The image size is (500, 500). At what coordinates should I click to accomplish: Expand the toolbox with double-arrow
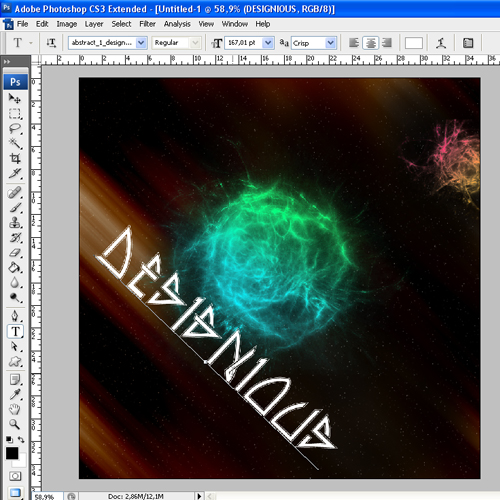[x=7, y=62]
